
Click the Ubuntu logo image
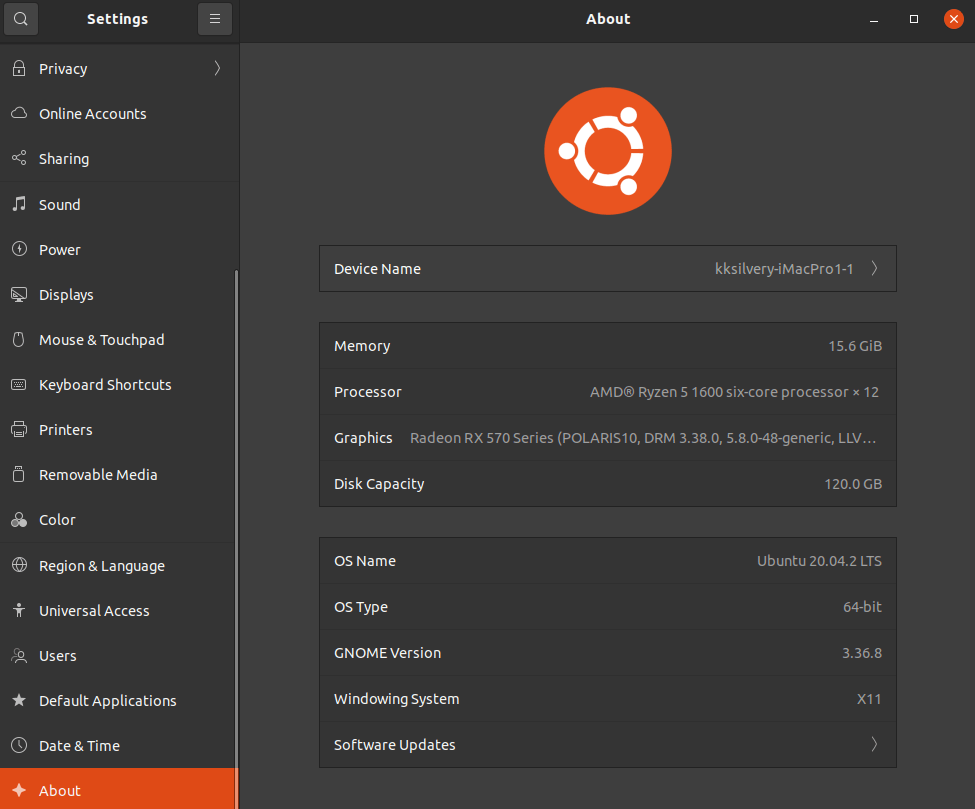pos(608,151)
